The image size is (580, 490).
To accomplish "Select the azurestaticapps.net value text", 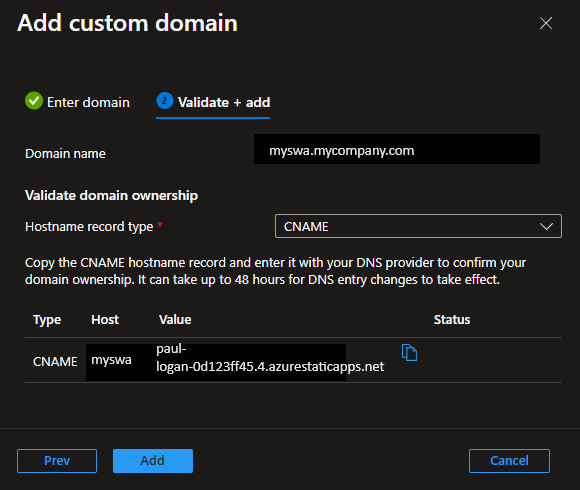I will coord(270,358).
